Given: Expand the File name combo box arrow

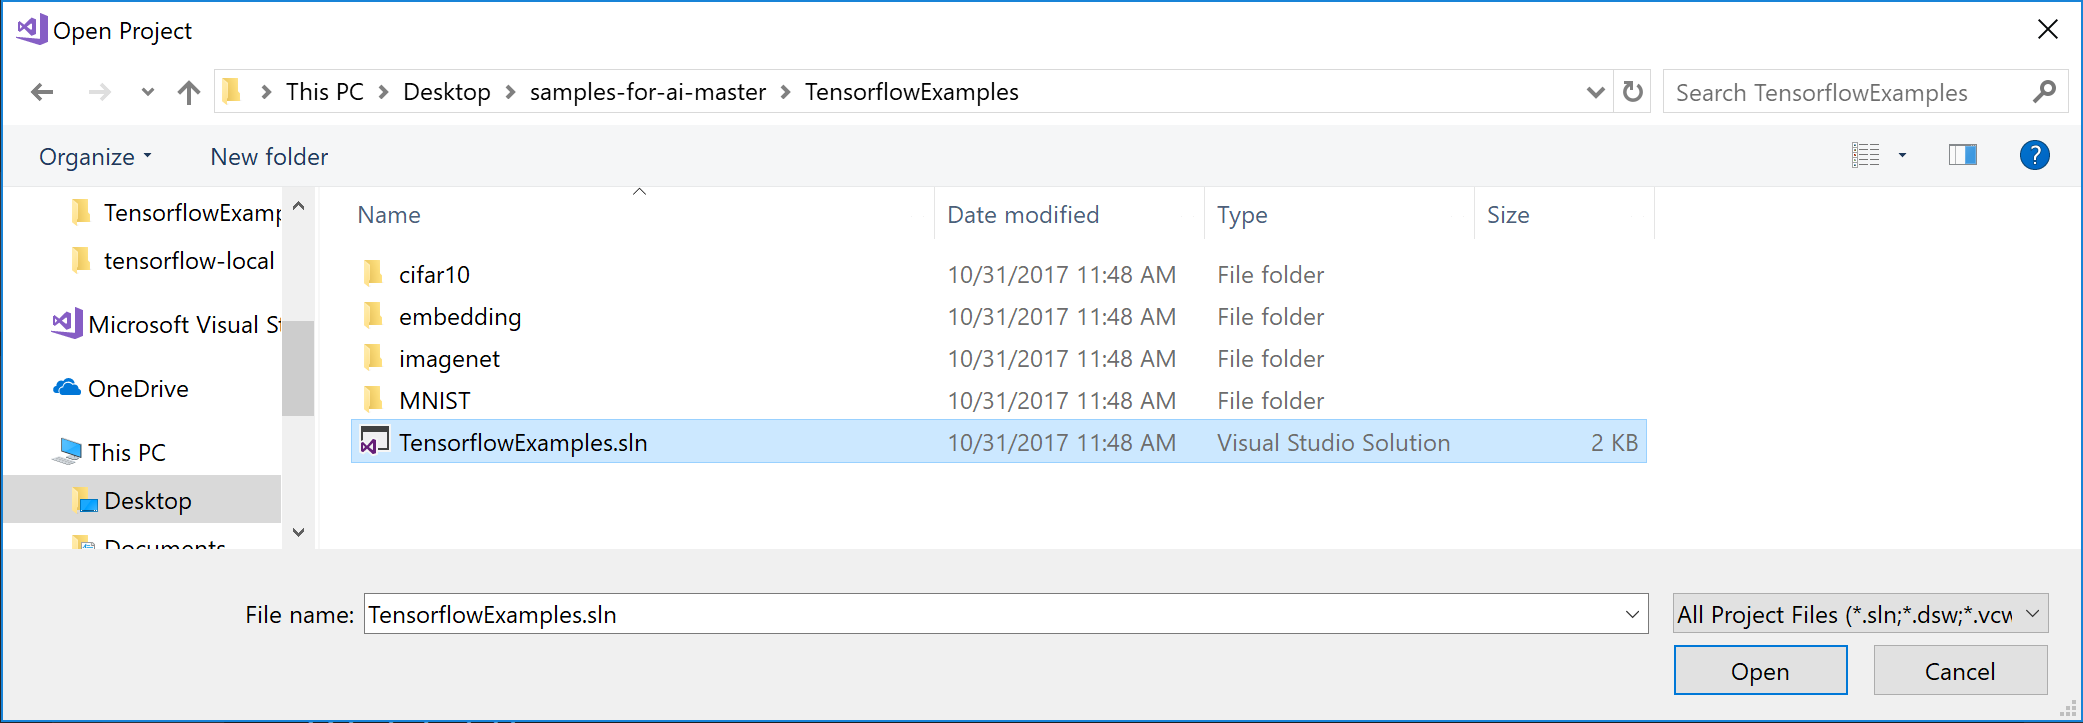Looking at the screenshot, I should (x=1632, y=614).
